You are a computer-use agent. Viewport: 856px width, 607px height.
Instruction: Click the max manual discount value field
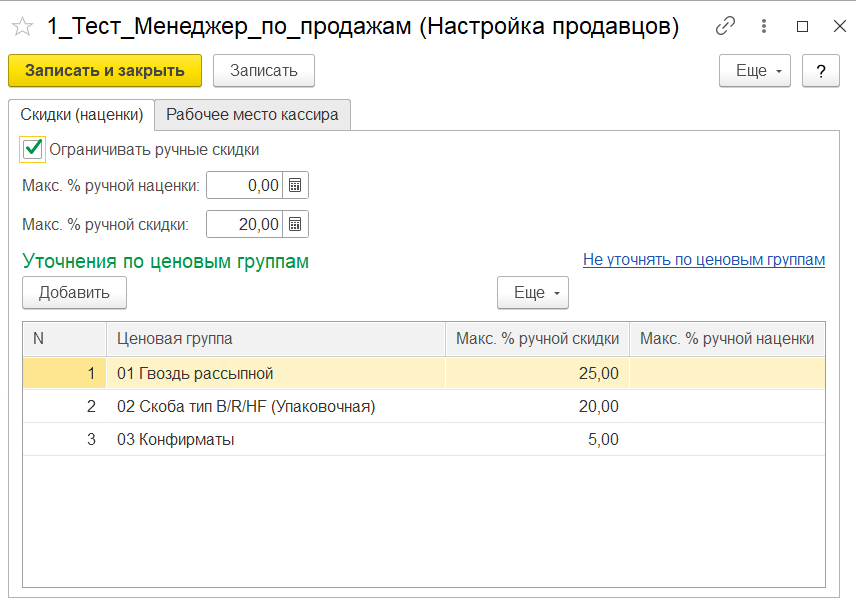pyautogui.click(x=245, y=225)
